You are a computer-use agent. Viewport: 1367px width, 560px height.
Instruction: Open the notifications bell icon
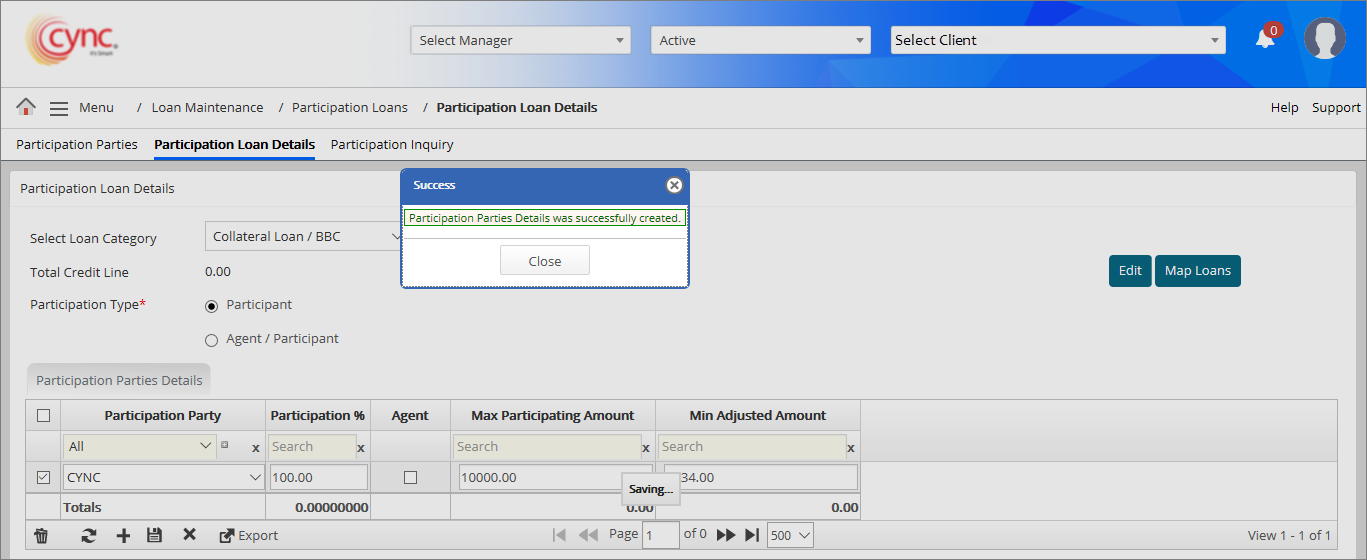[1265, 39]
